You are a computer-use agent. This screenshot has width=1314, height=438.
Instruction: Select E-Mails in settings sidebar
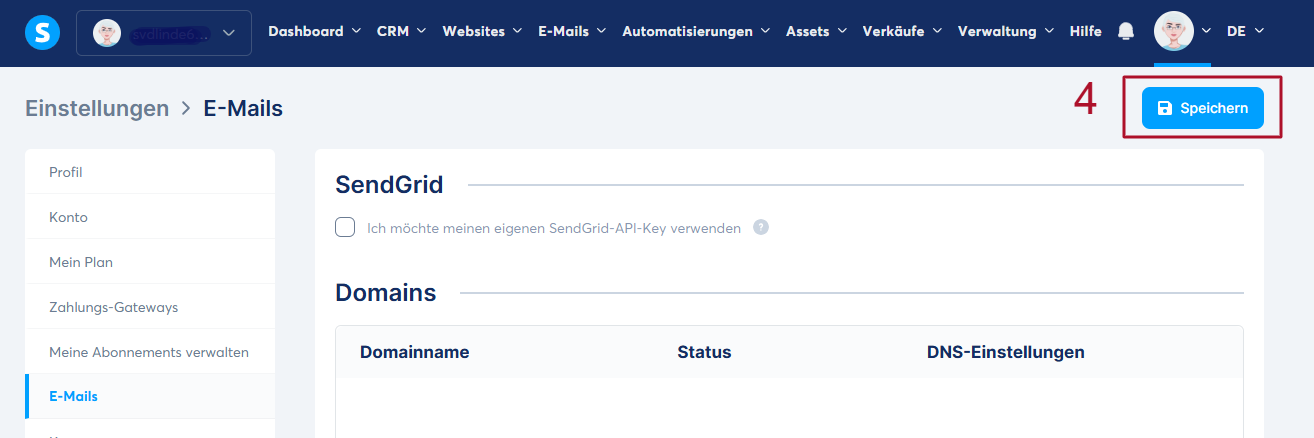(x=150, y=397)
